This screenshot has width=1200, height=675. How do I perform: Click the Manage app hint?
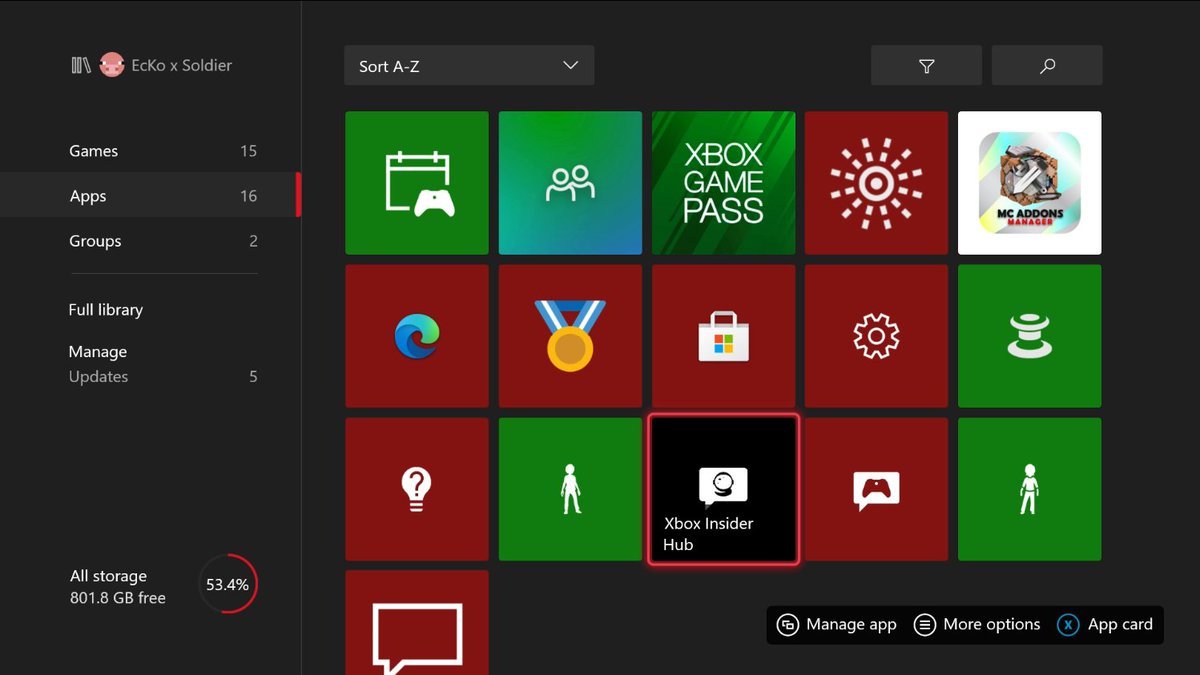pos(837,624)
